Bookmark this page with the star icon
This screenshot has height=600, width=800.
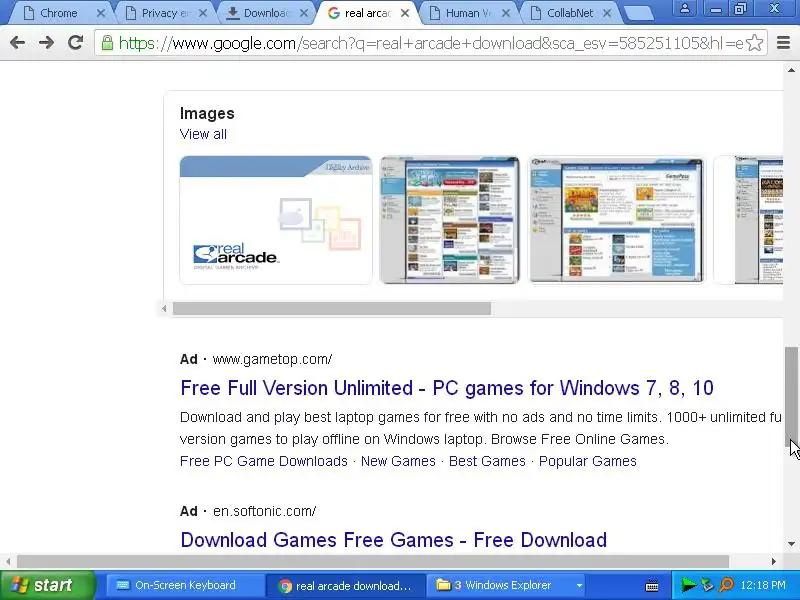tap(755, 43)
